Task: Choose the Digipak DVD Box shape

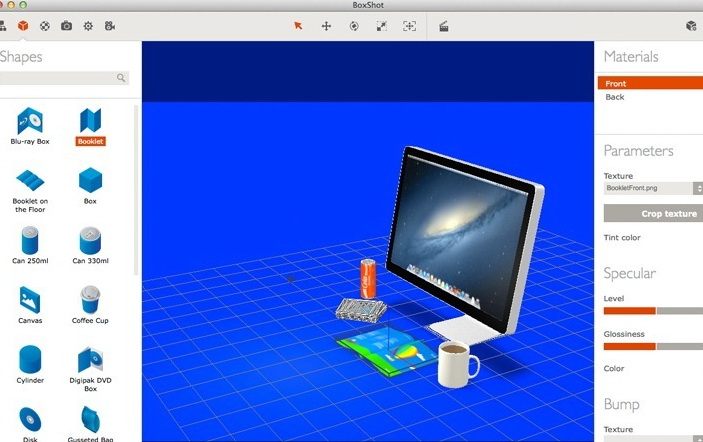Action: 91,369
